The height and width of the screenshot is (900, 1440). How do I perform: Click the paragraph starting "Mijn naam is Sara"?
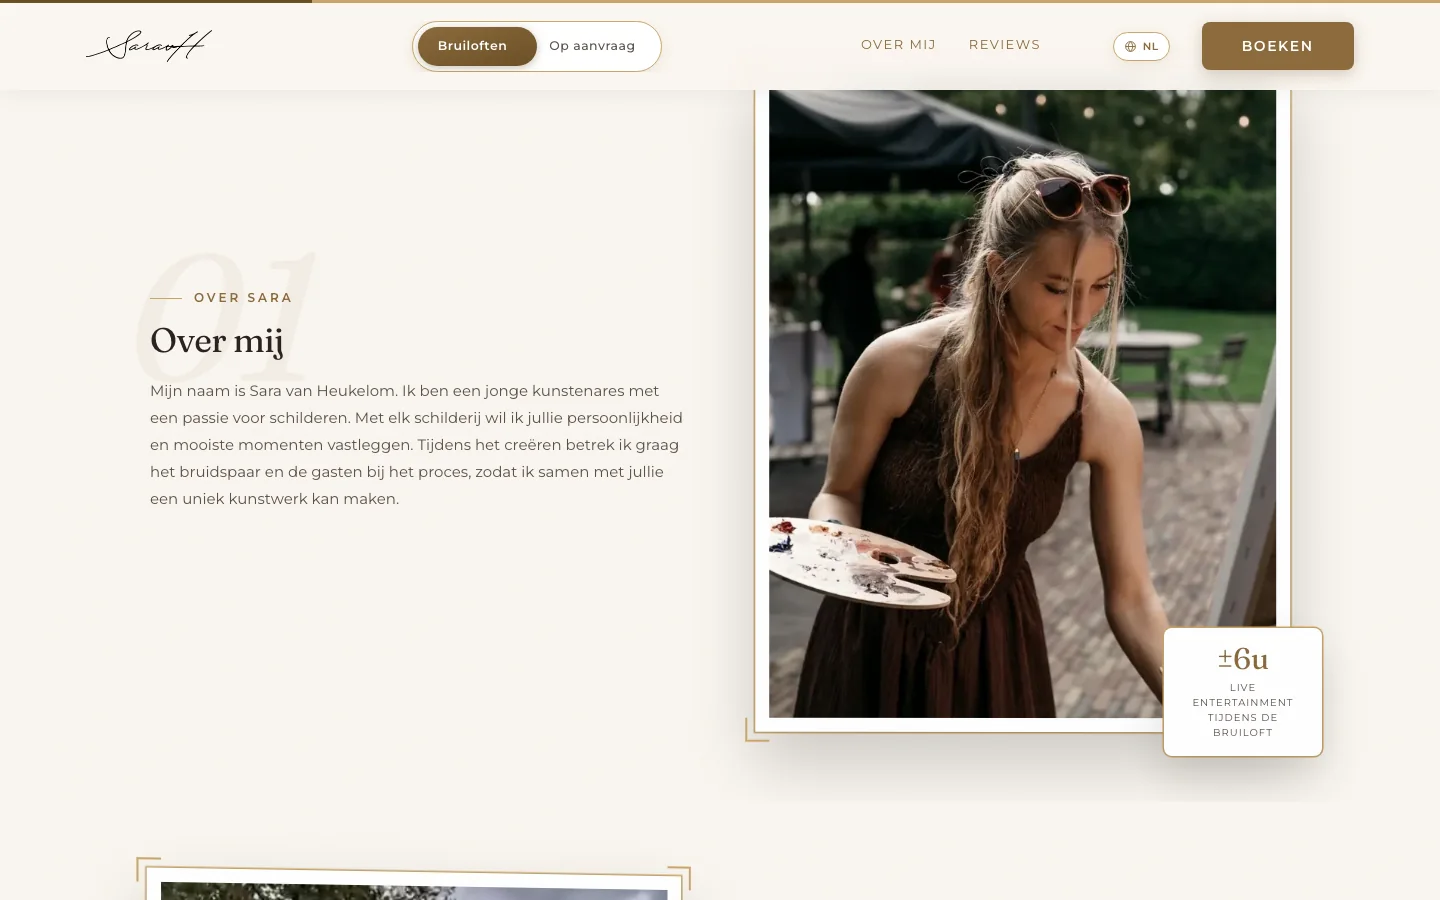coord(416,445)
